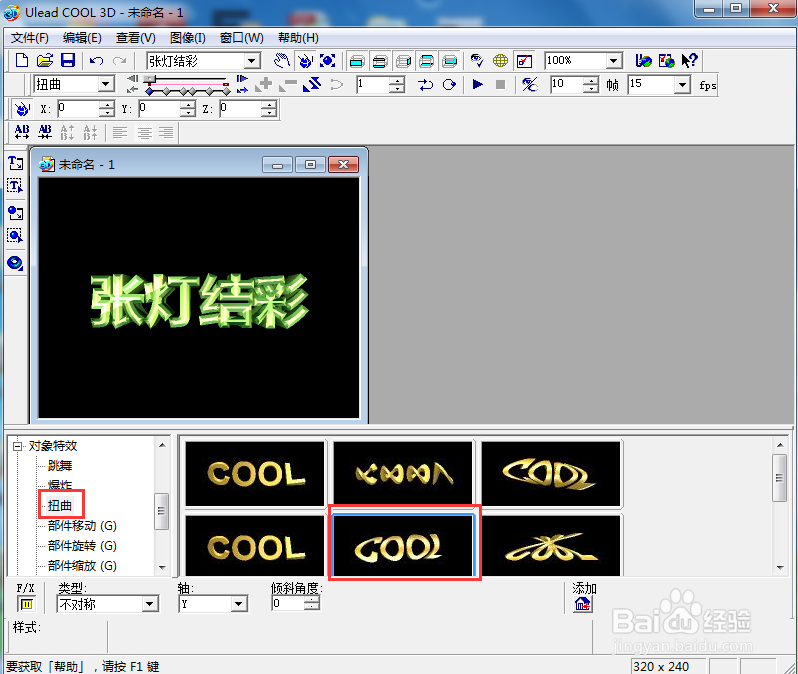Open the 帮助(H) menu
This screenshot has width=798, height=674.
(298, 38)
